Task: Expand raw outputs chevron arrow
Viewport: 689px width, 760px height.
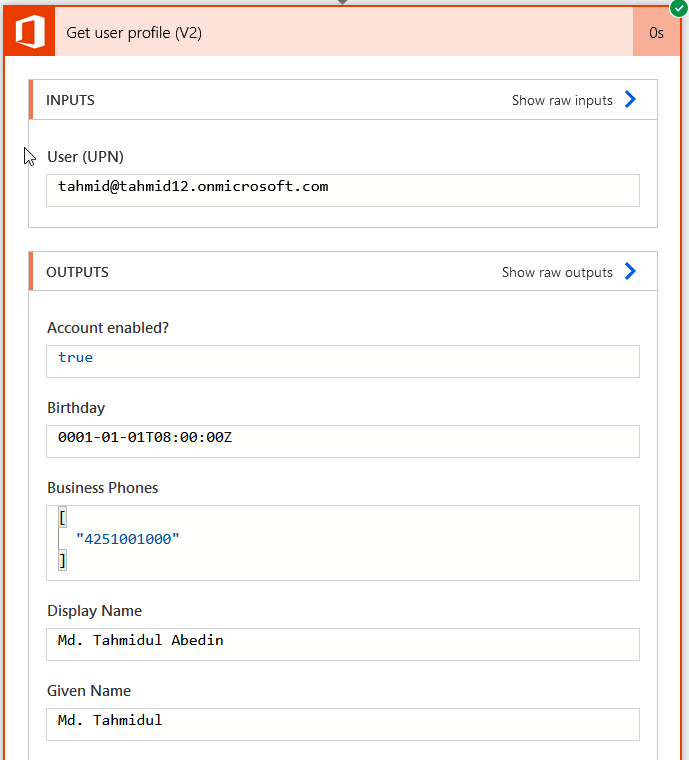Action: coord(630,271)
